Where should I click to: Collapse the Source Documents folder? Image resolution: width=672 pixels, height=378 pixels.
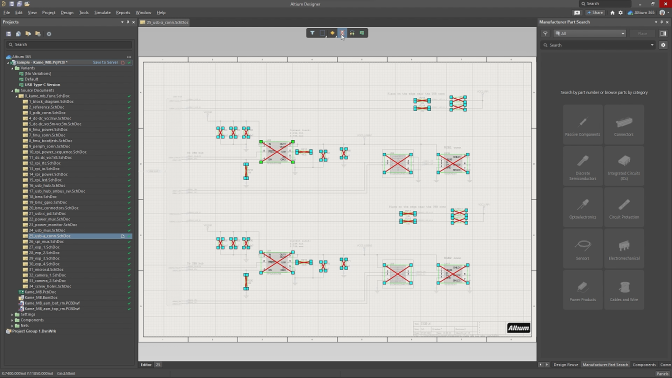pyautogui.click(x=12, y=90)
